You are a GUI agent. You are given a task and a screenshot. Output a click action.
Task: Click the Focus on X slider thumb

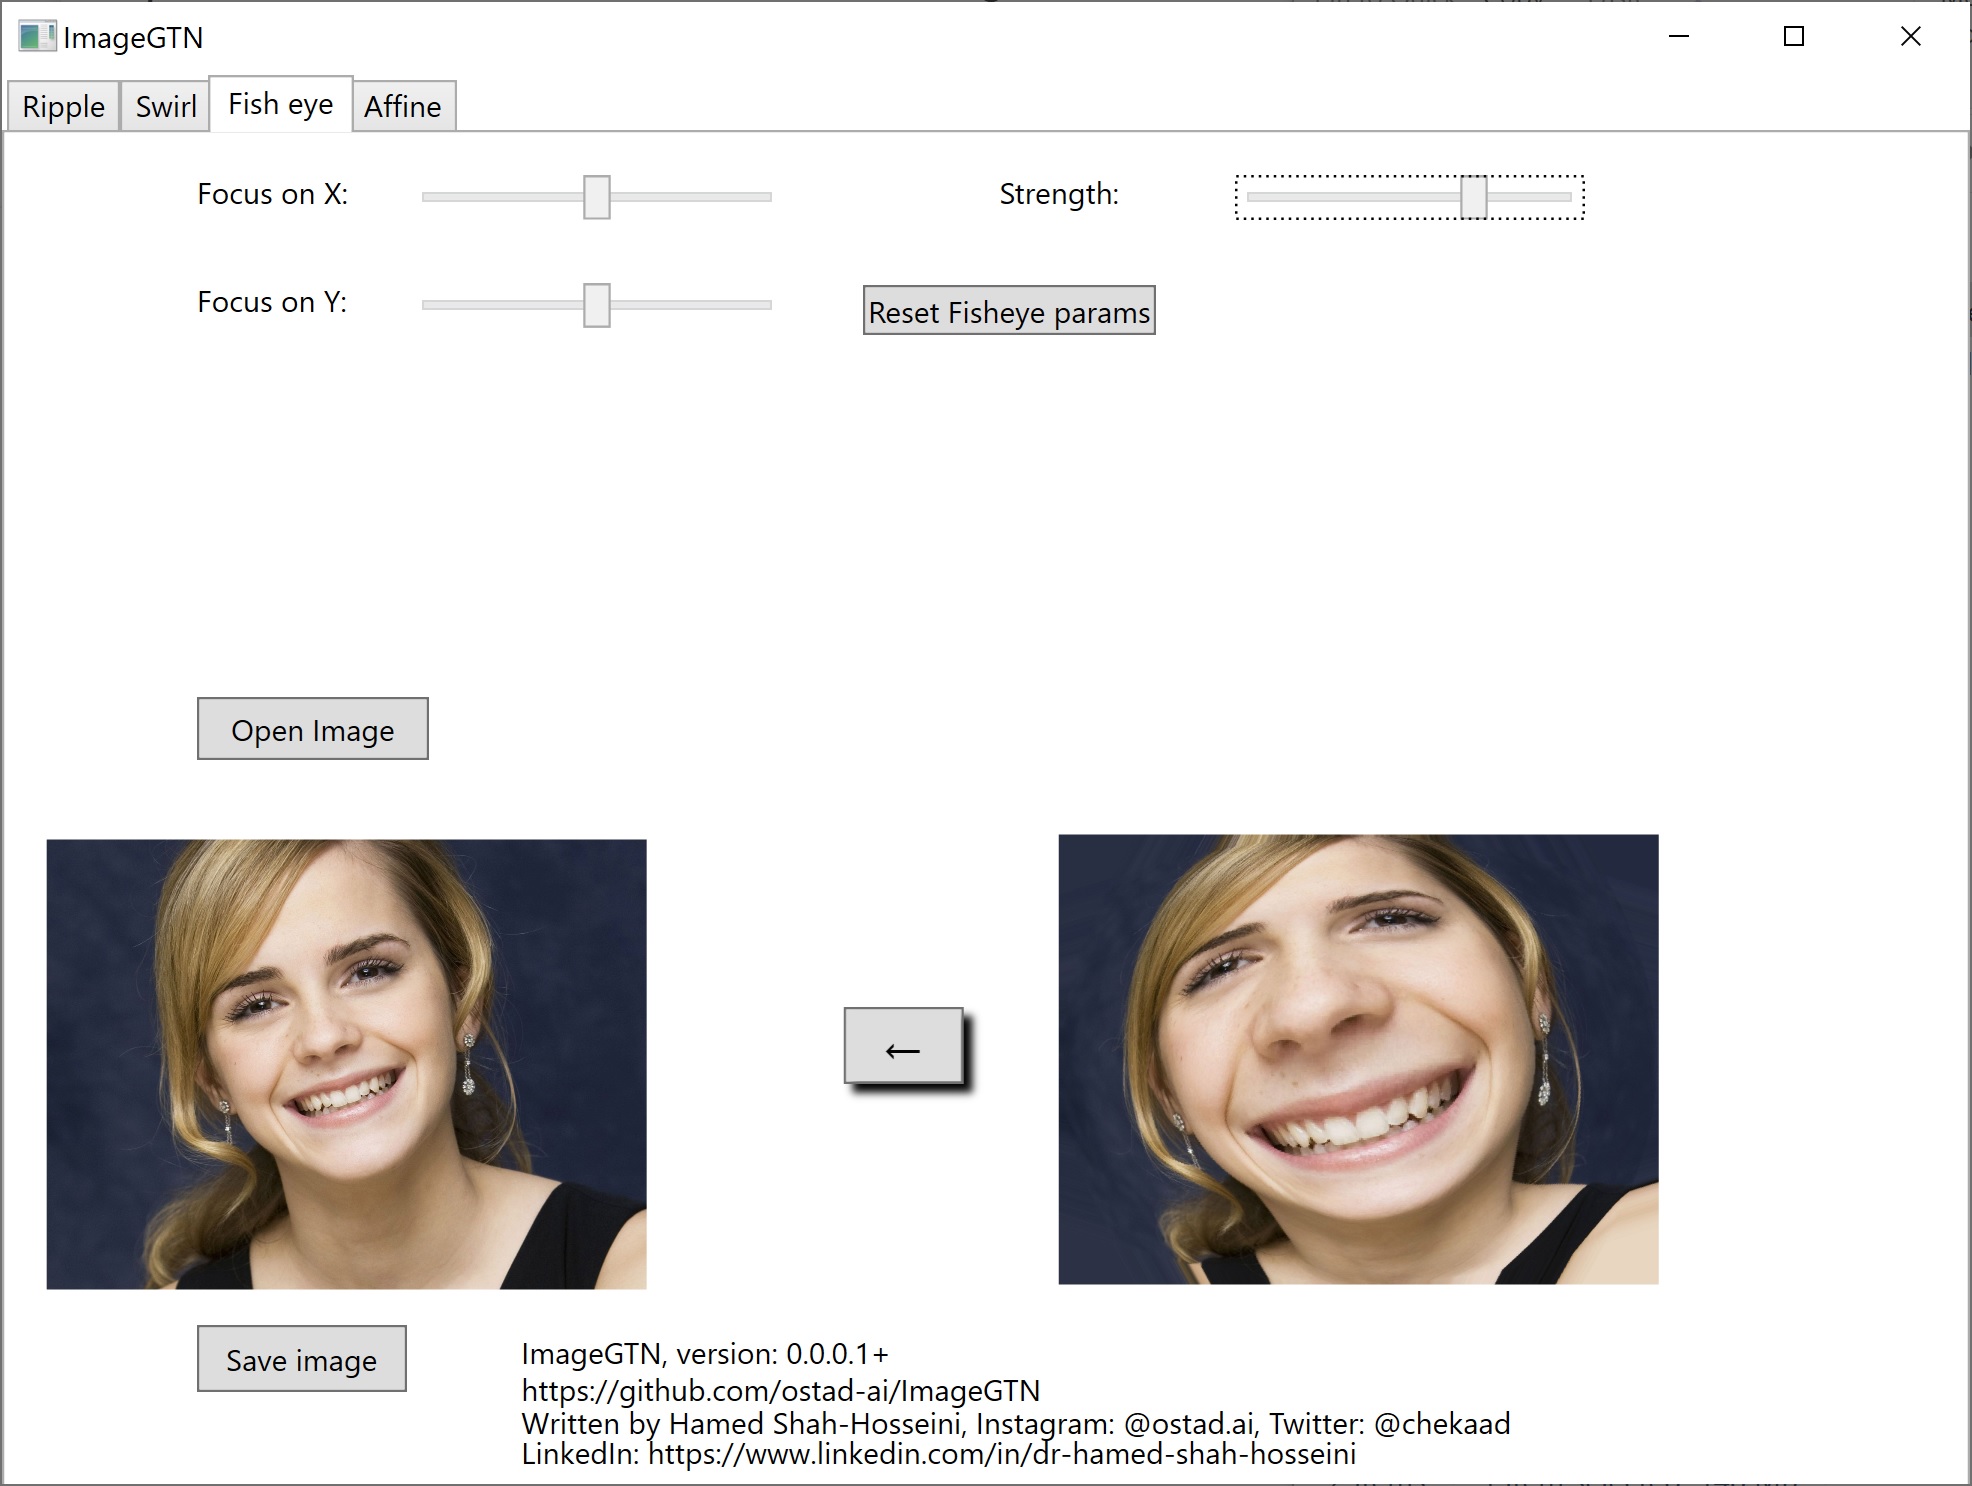coord(597,197)
